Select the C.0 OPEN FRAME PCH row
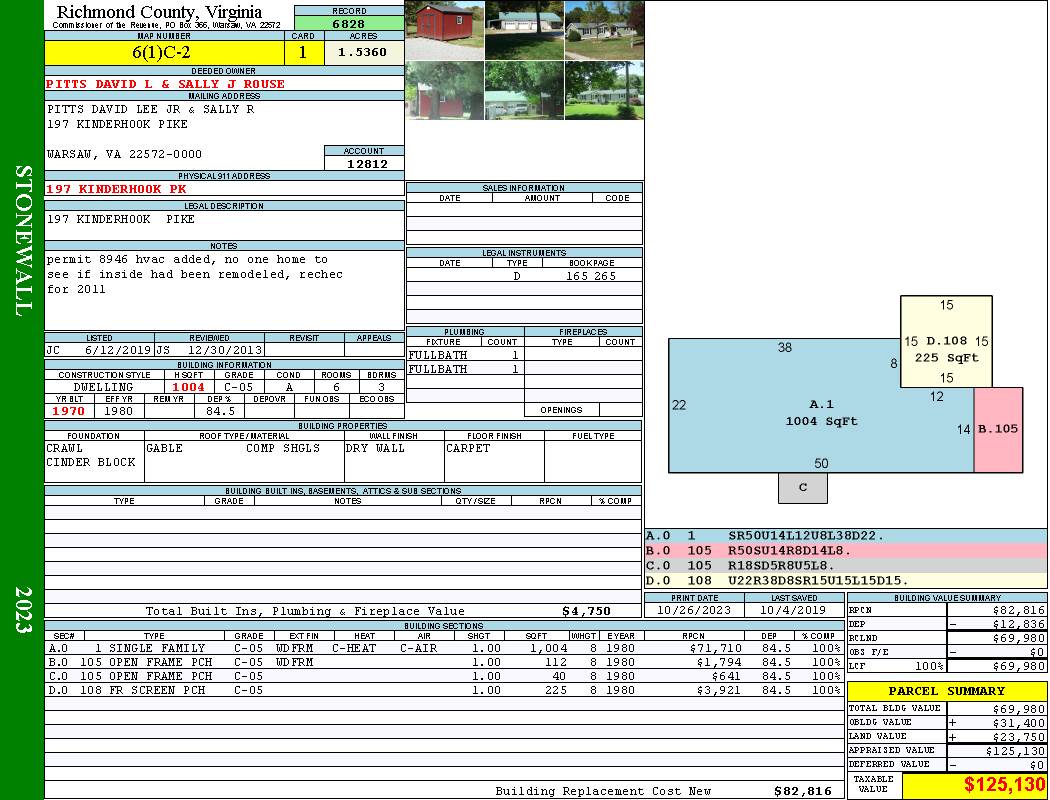 444,676
